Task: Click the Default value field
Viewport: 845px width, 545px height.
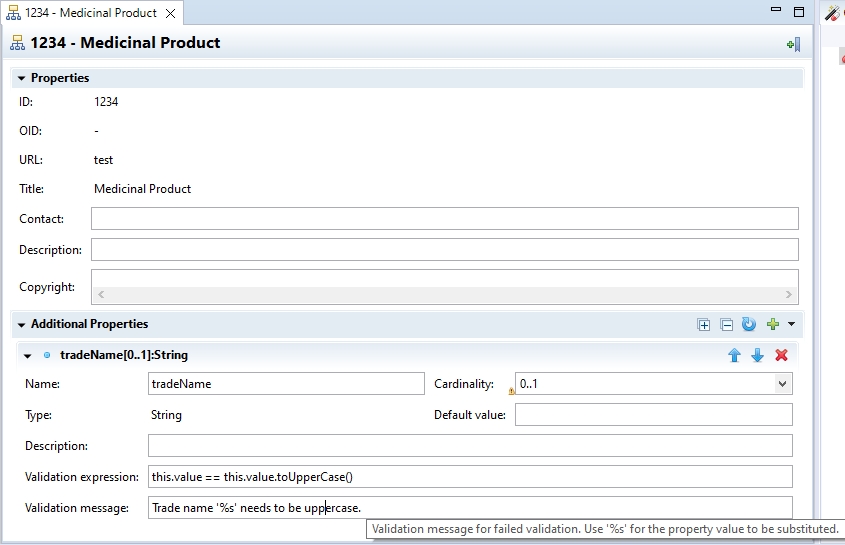Action: point(653,415)
